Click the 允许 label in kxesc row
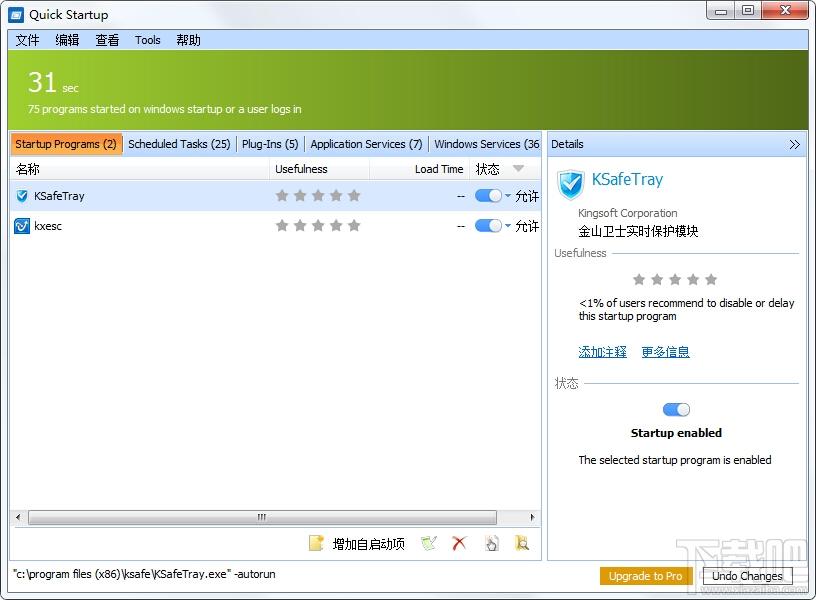Screen dimensions: 816x600 [x=527, y=226]
